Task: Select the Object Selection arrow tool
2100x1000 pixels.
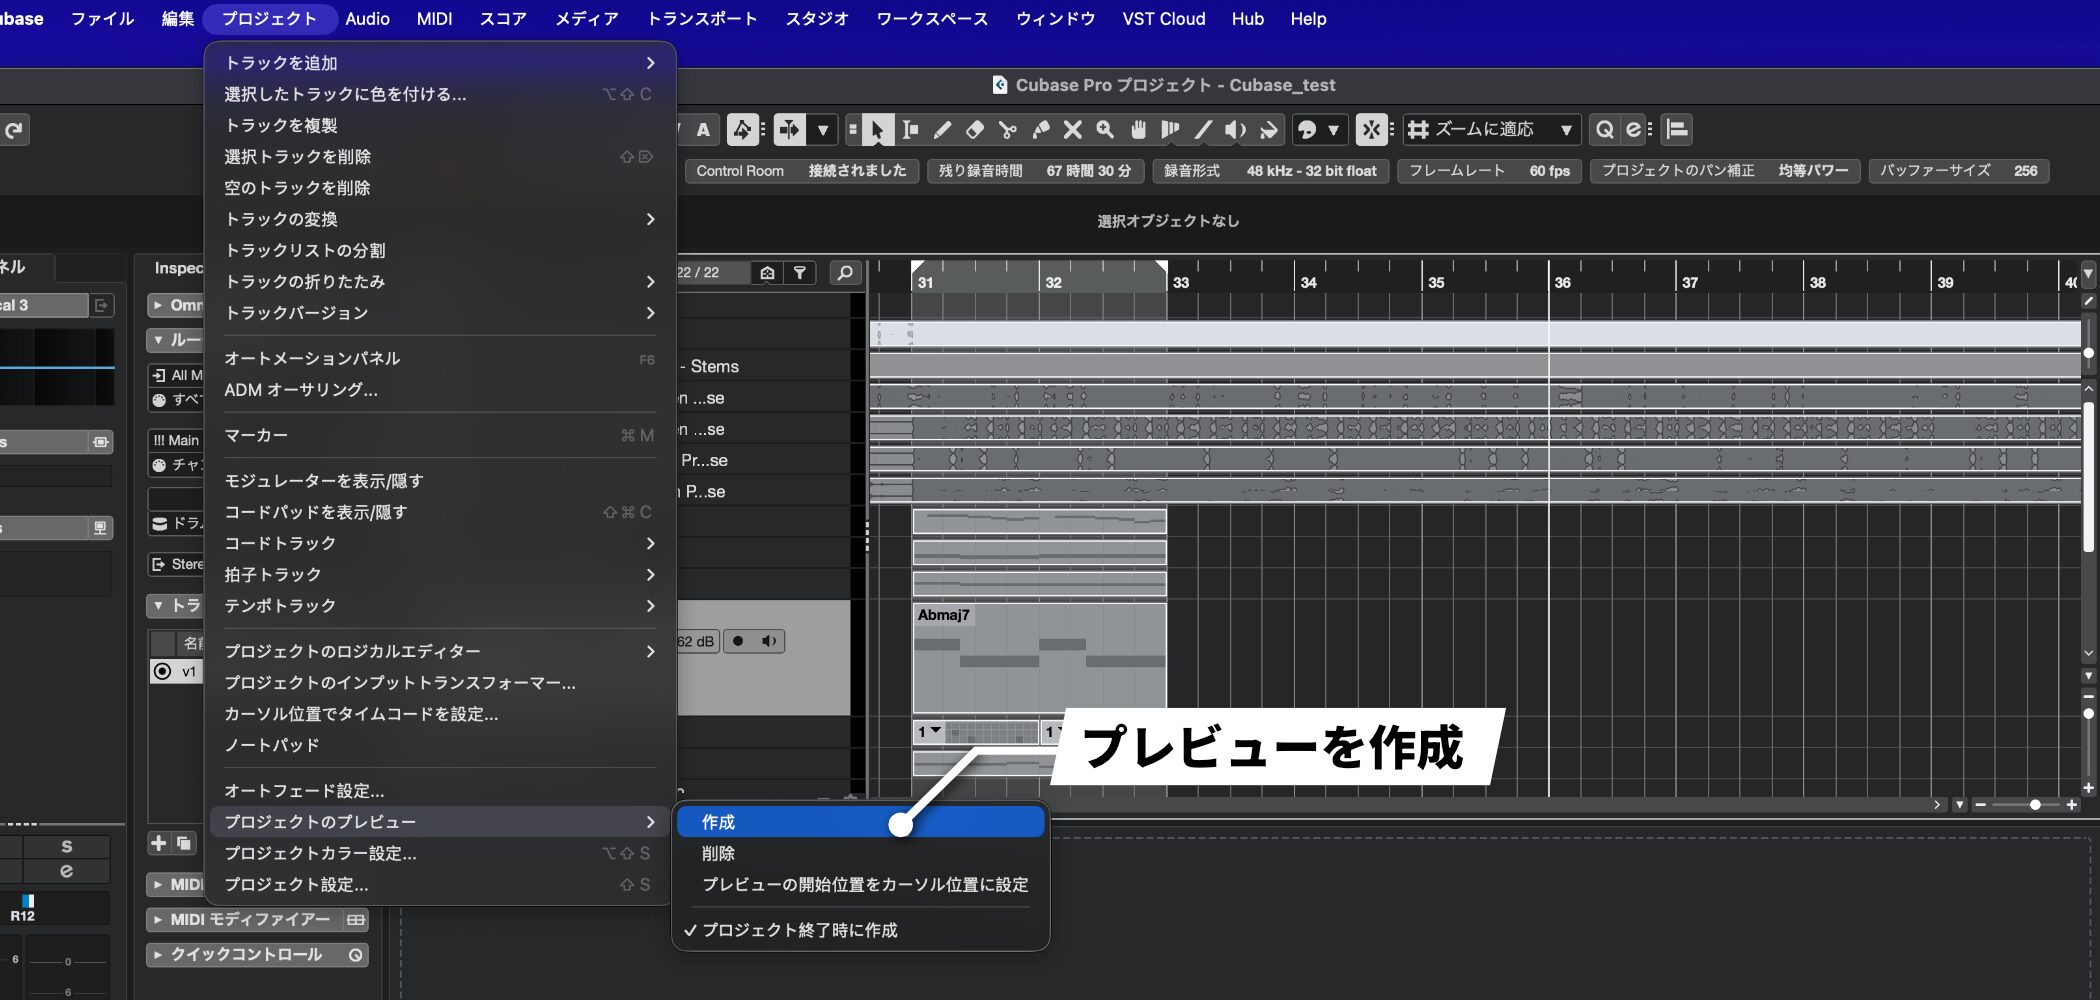Action: 877,130
